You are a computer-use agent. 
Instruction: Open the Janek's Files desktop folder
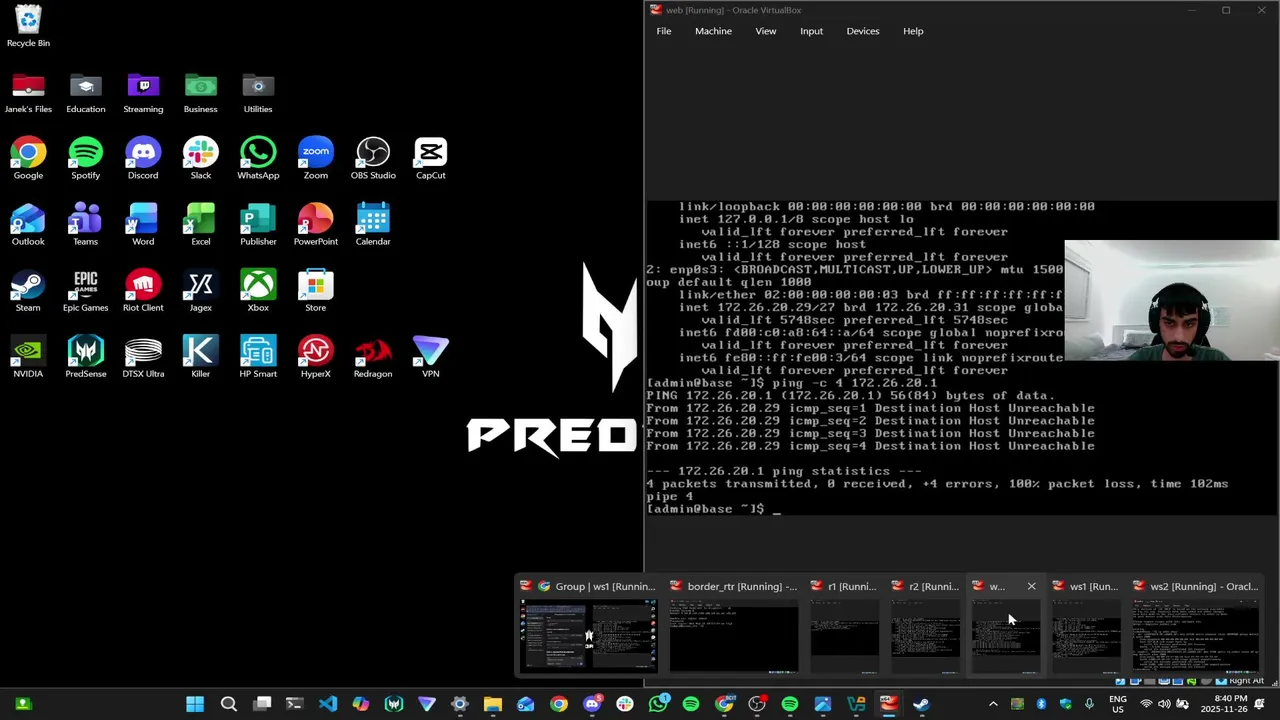pos(28,93)
